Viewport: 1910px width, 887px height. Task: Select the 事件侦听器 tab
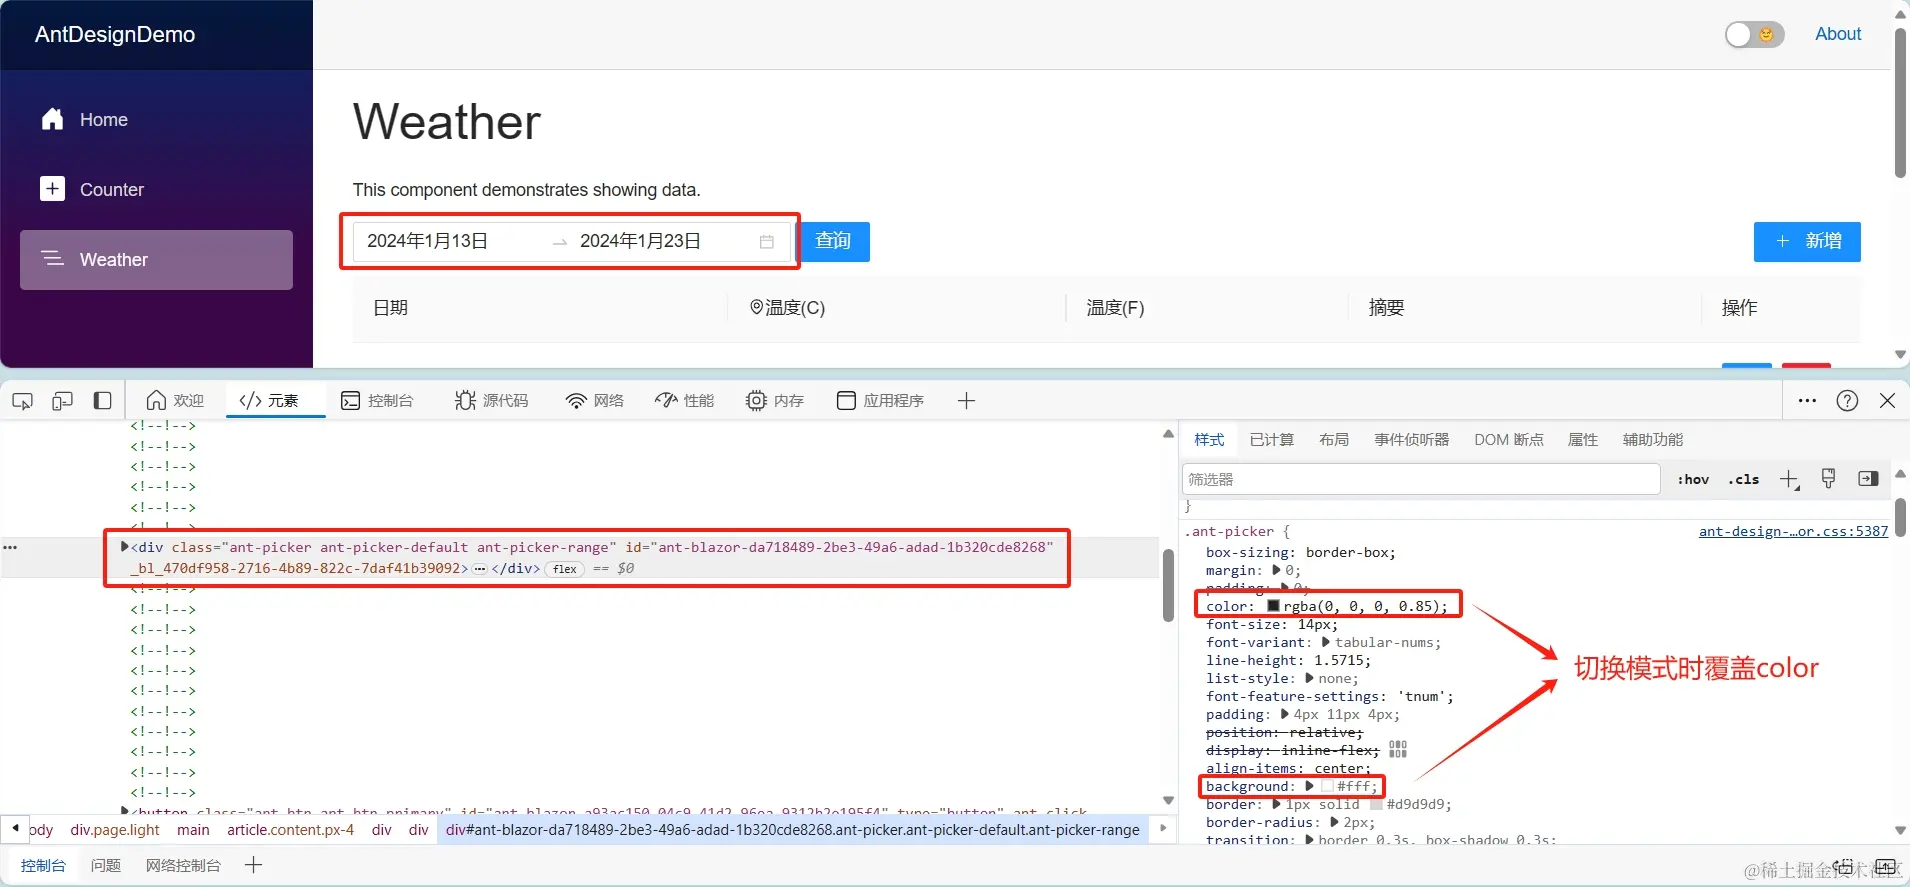[1411, 440]
